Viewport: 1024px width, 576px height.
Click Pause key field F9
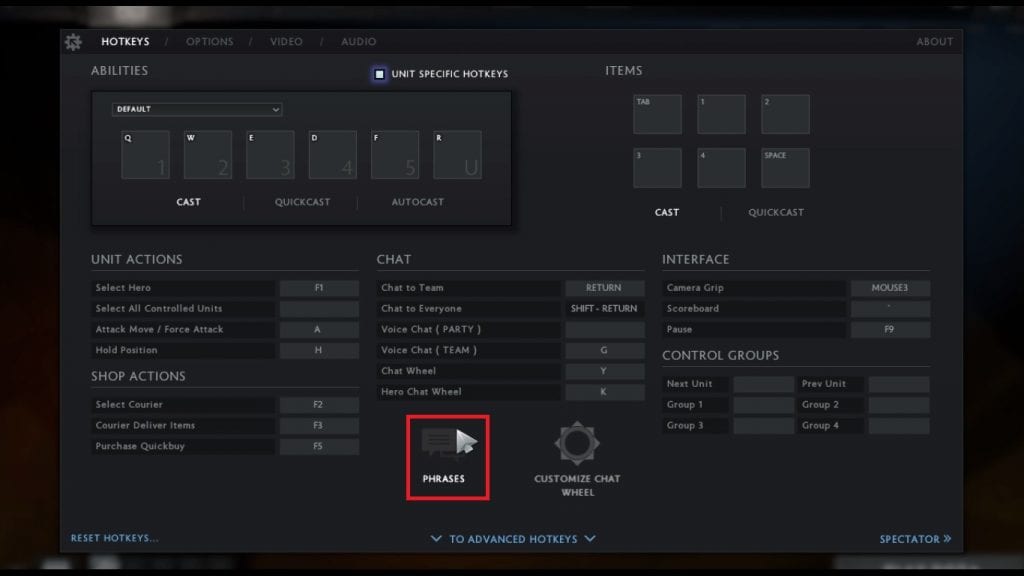click(890, 330)
